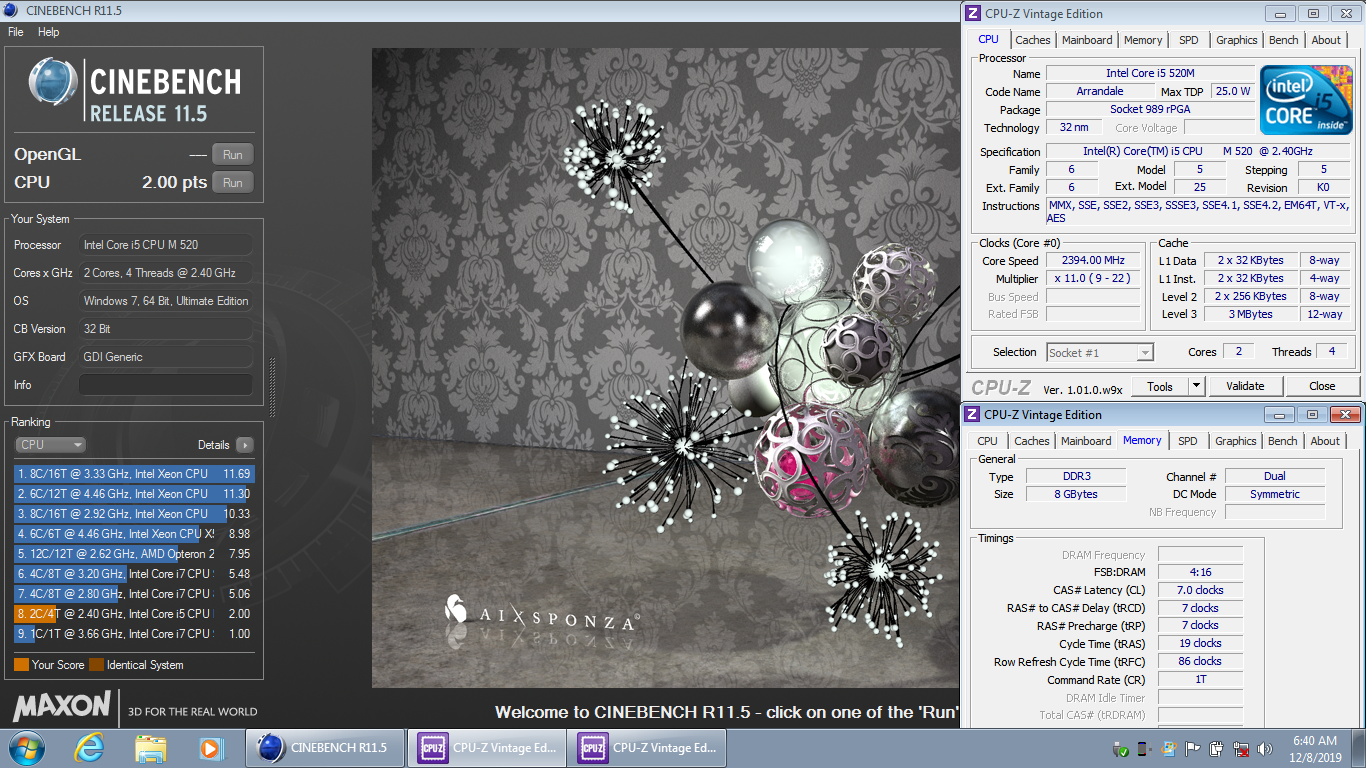This screenshot has height=768, width=1366.
Task: Select ranking row 2. 6C/12T @ 4.46 GHz
Action: pos(134,494)
